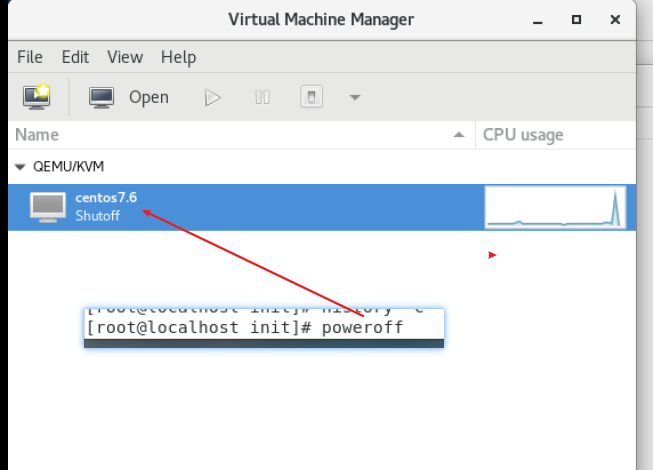This screenshot has width=653, height=470.
Task: Click the monitor icon beside Open
Action: pyautogui.click(x=102, y=97)
